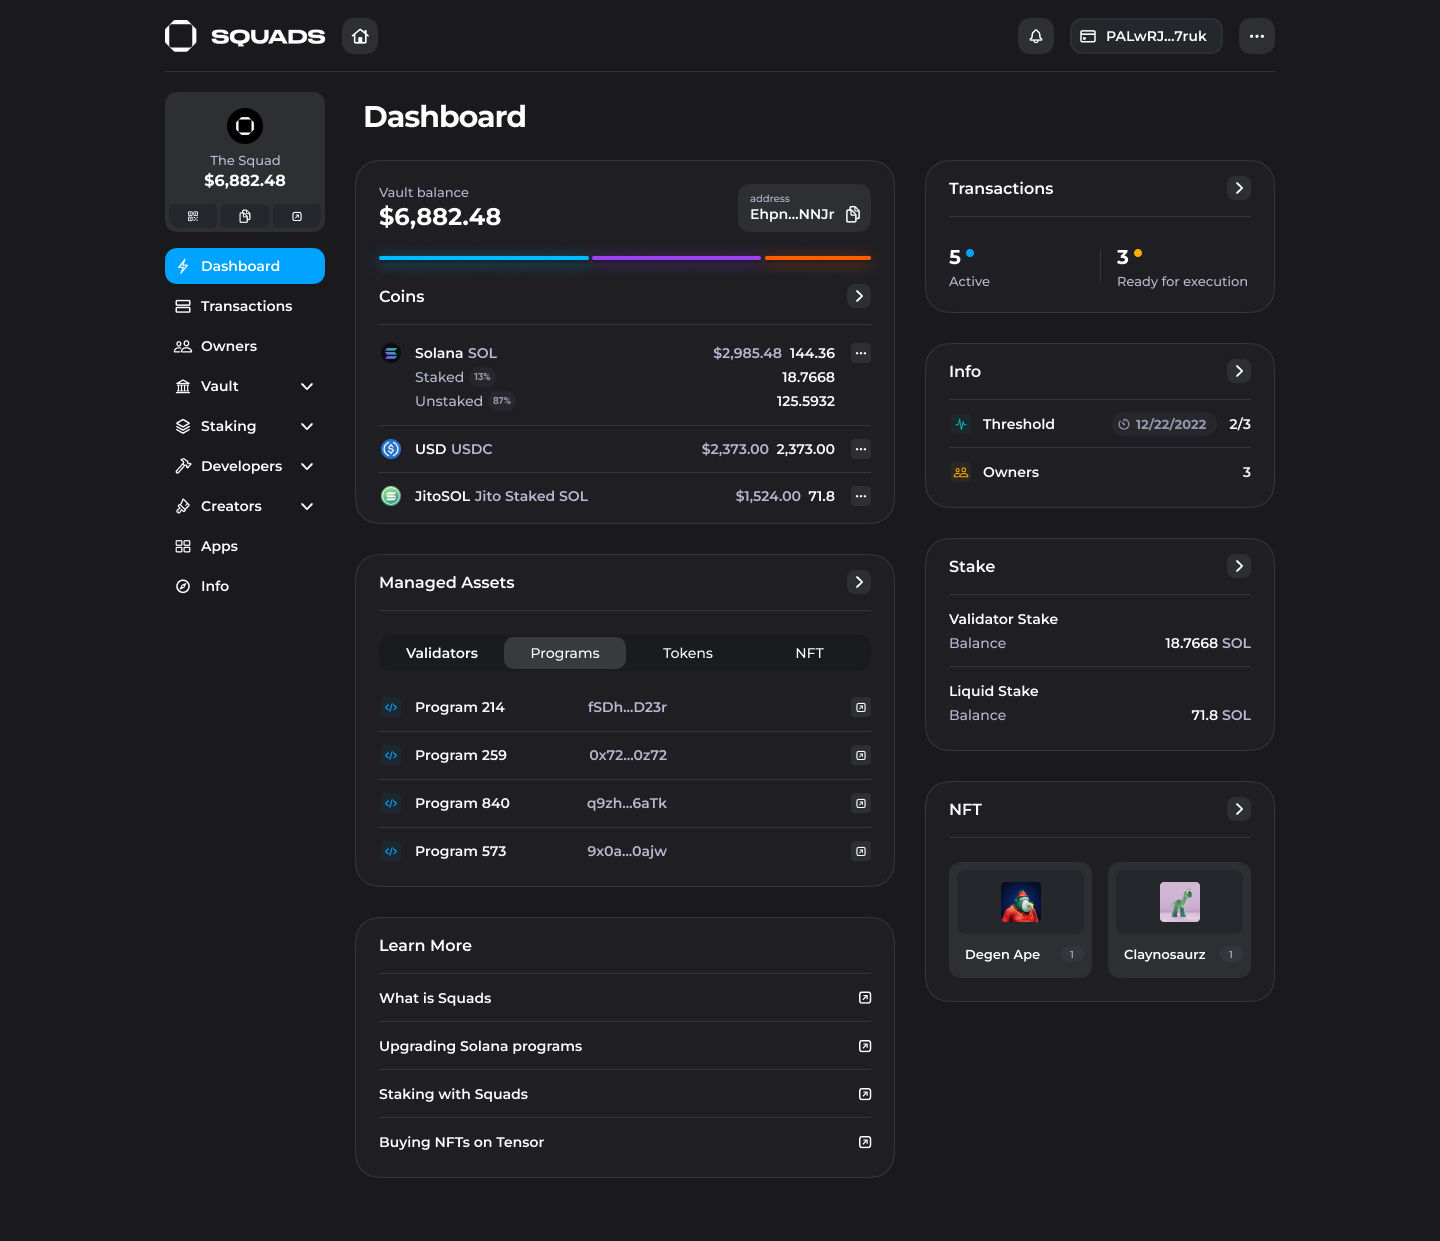This screenshot has height=1241, width=1440.
Task: Open more options for Solana SOL
Action: (x=860, y=353)
